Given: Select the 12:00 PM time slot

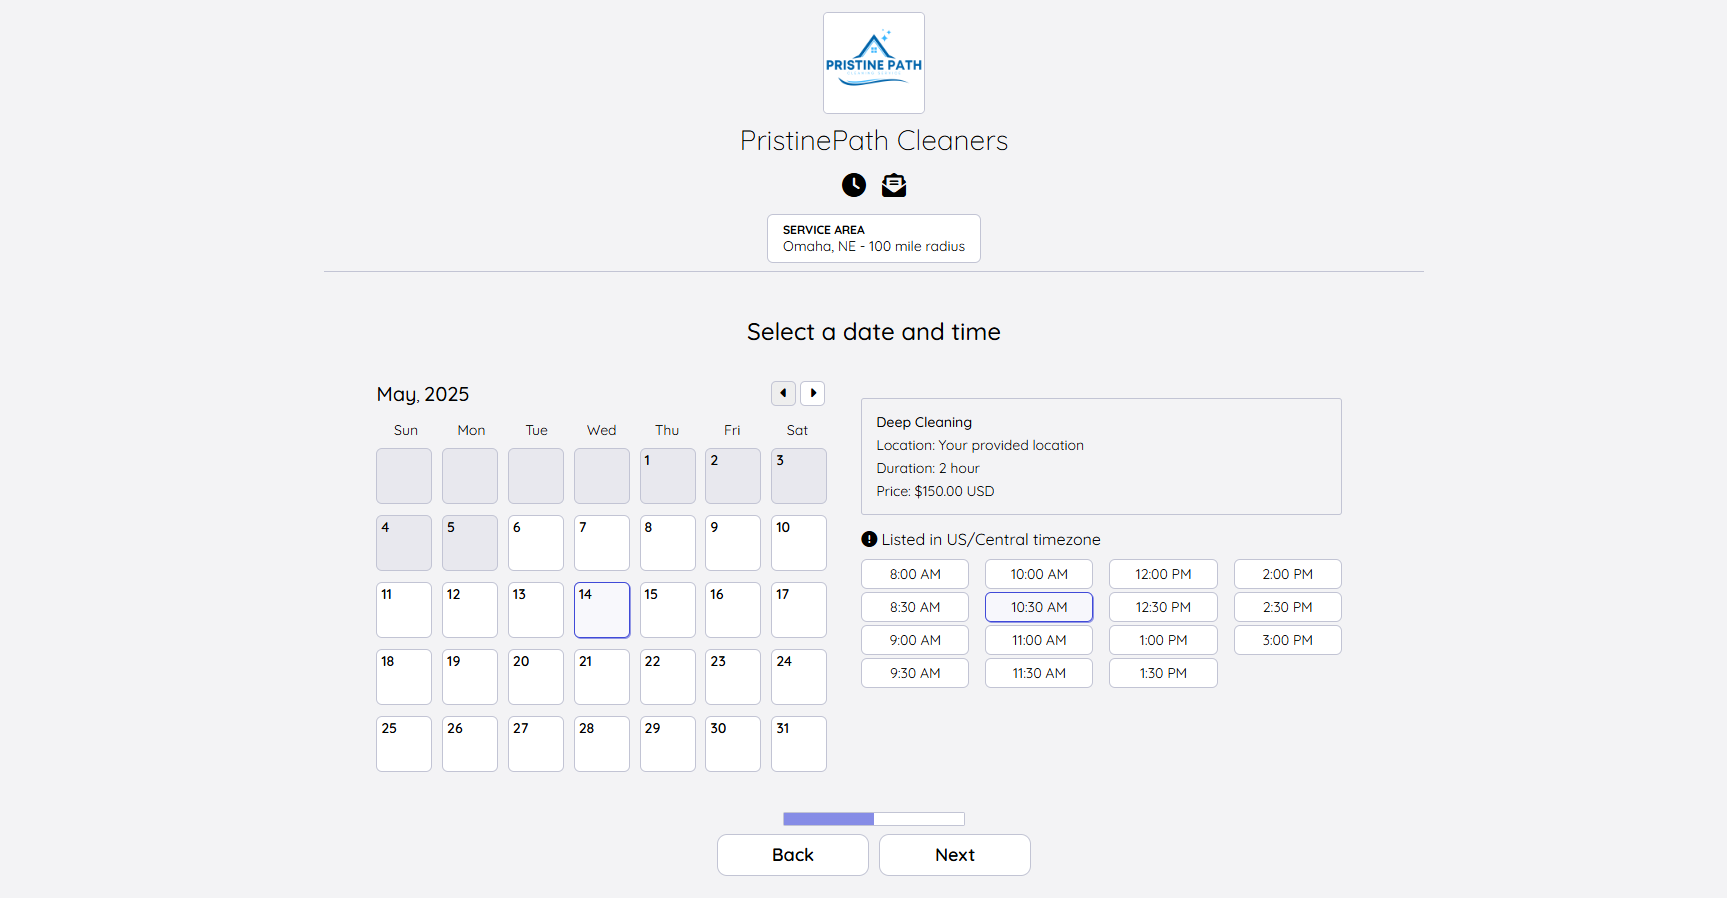Looking at the screenshot, I should pos(1163,574).
